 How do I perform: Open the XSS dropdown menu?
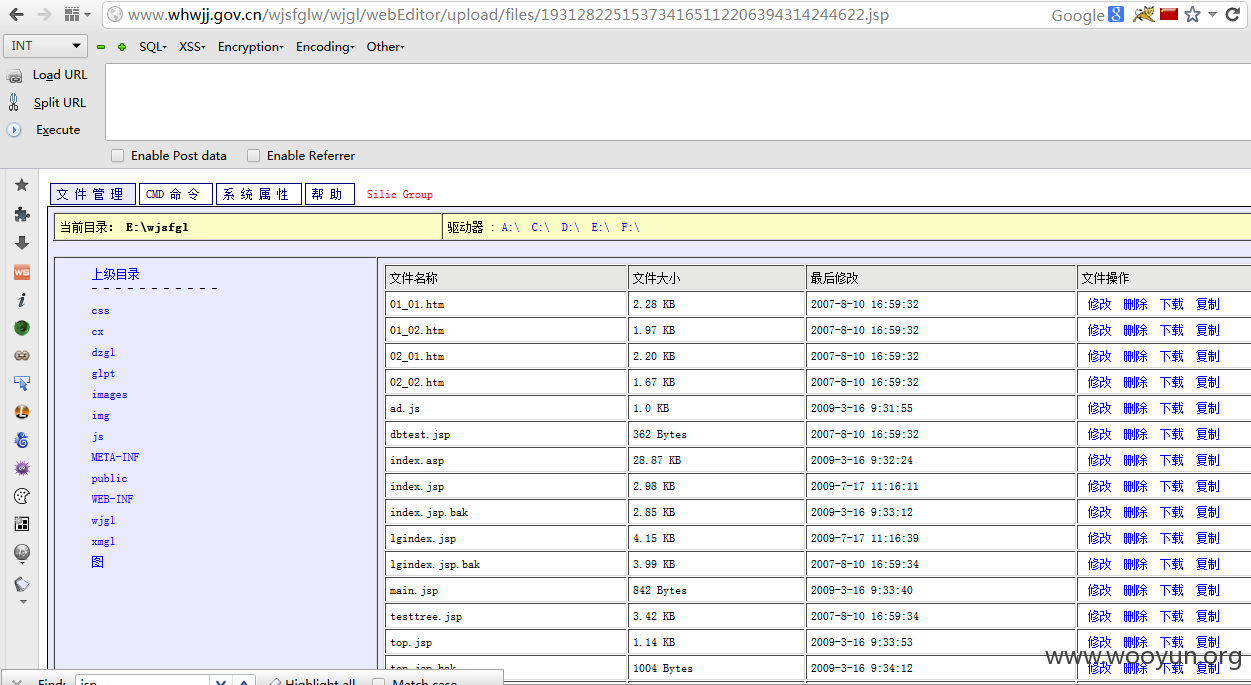(x=192, y=47)
